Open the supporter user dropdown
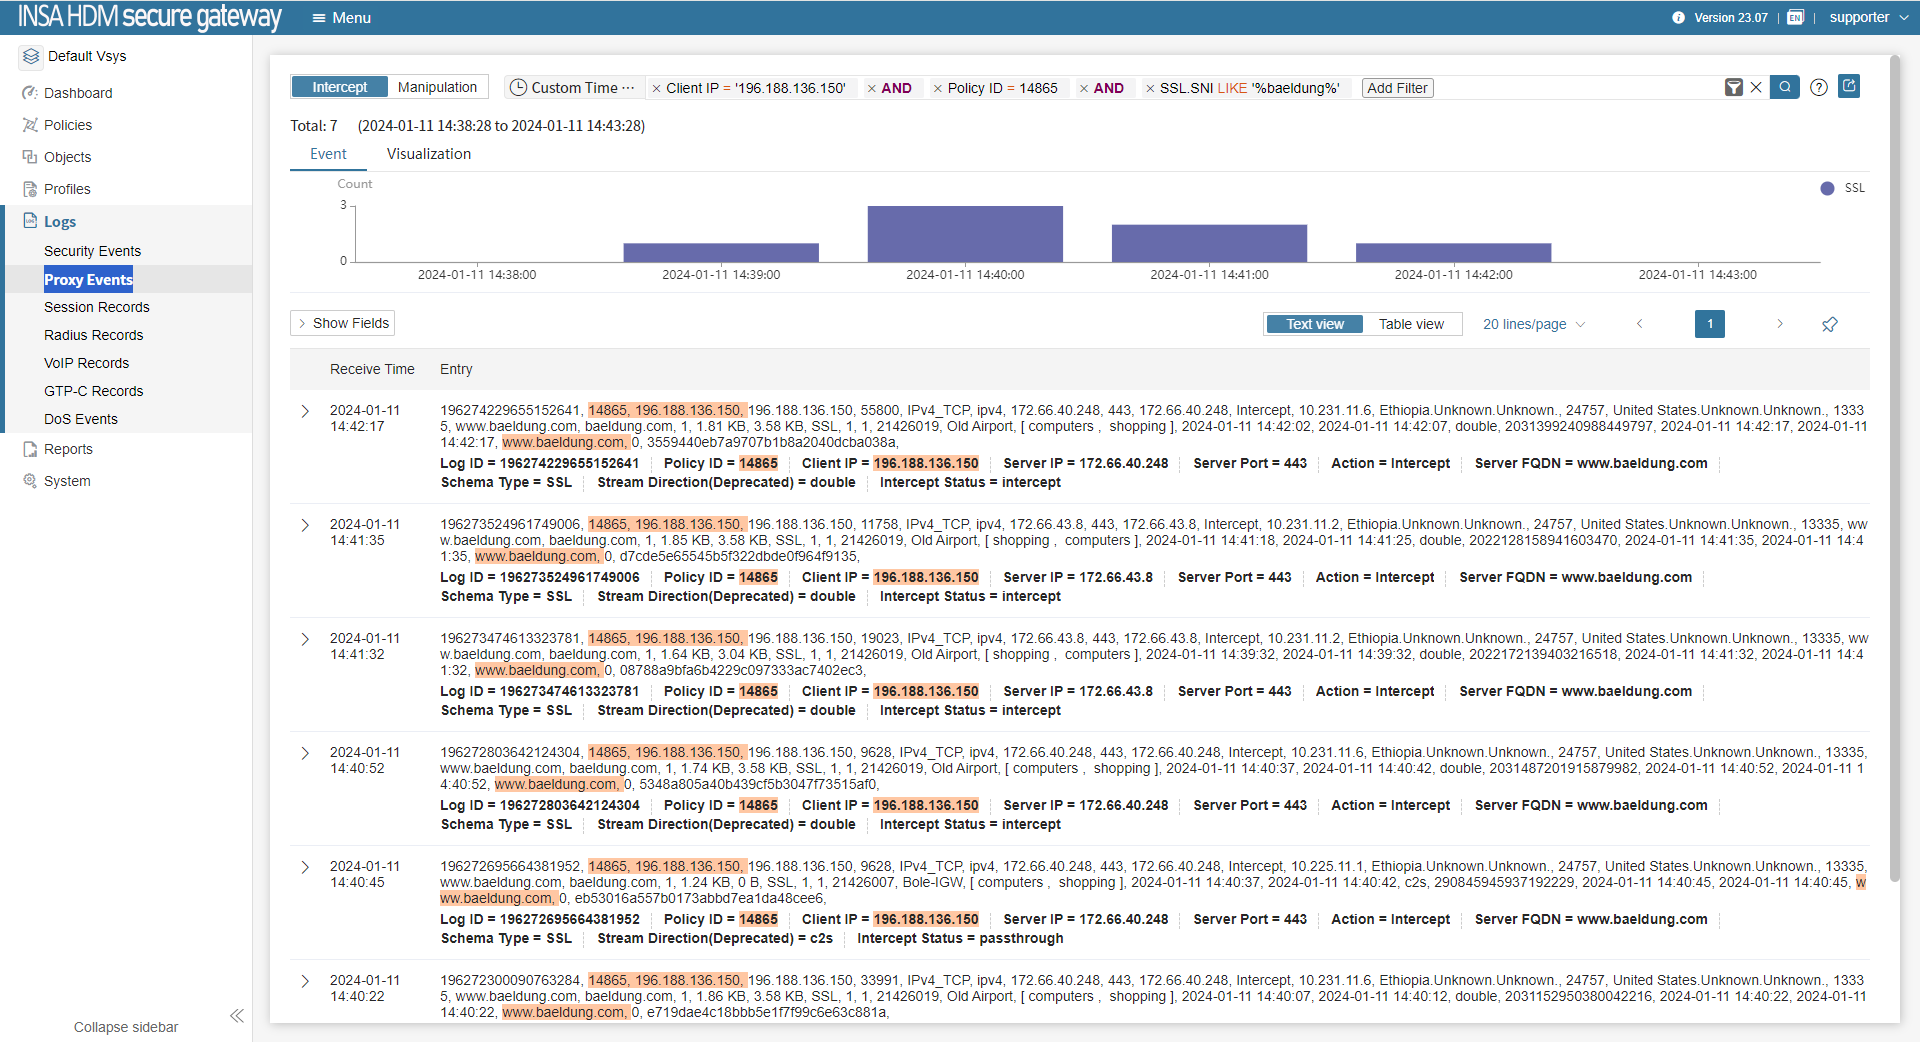This screenshot has height=1042, width=1920. [x=1867, y=18]
